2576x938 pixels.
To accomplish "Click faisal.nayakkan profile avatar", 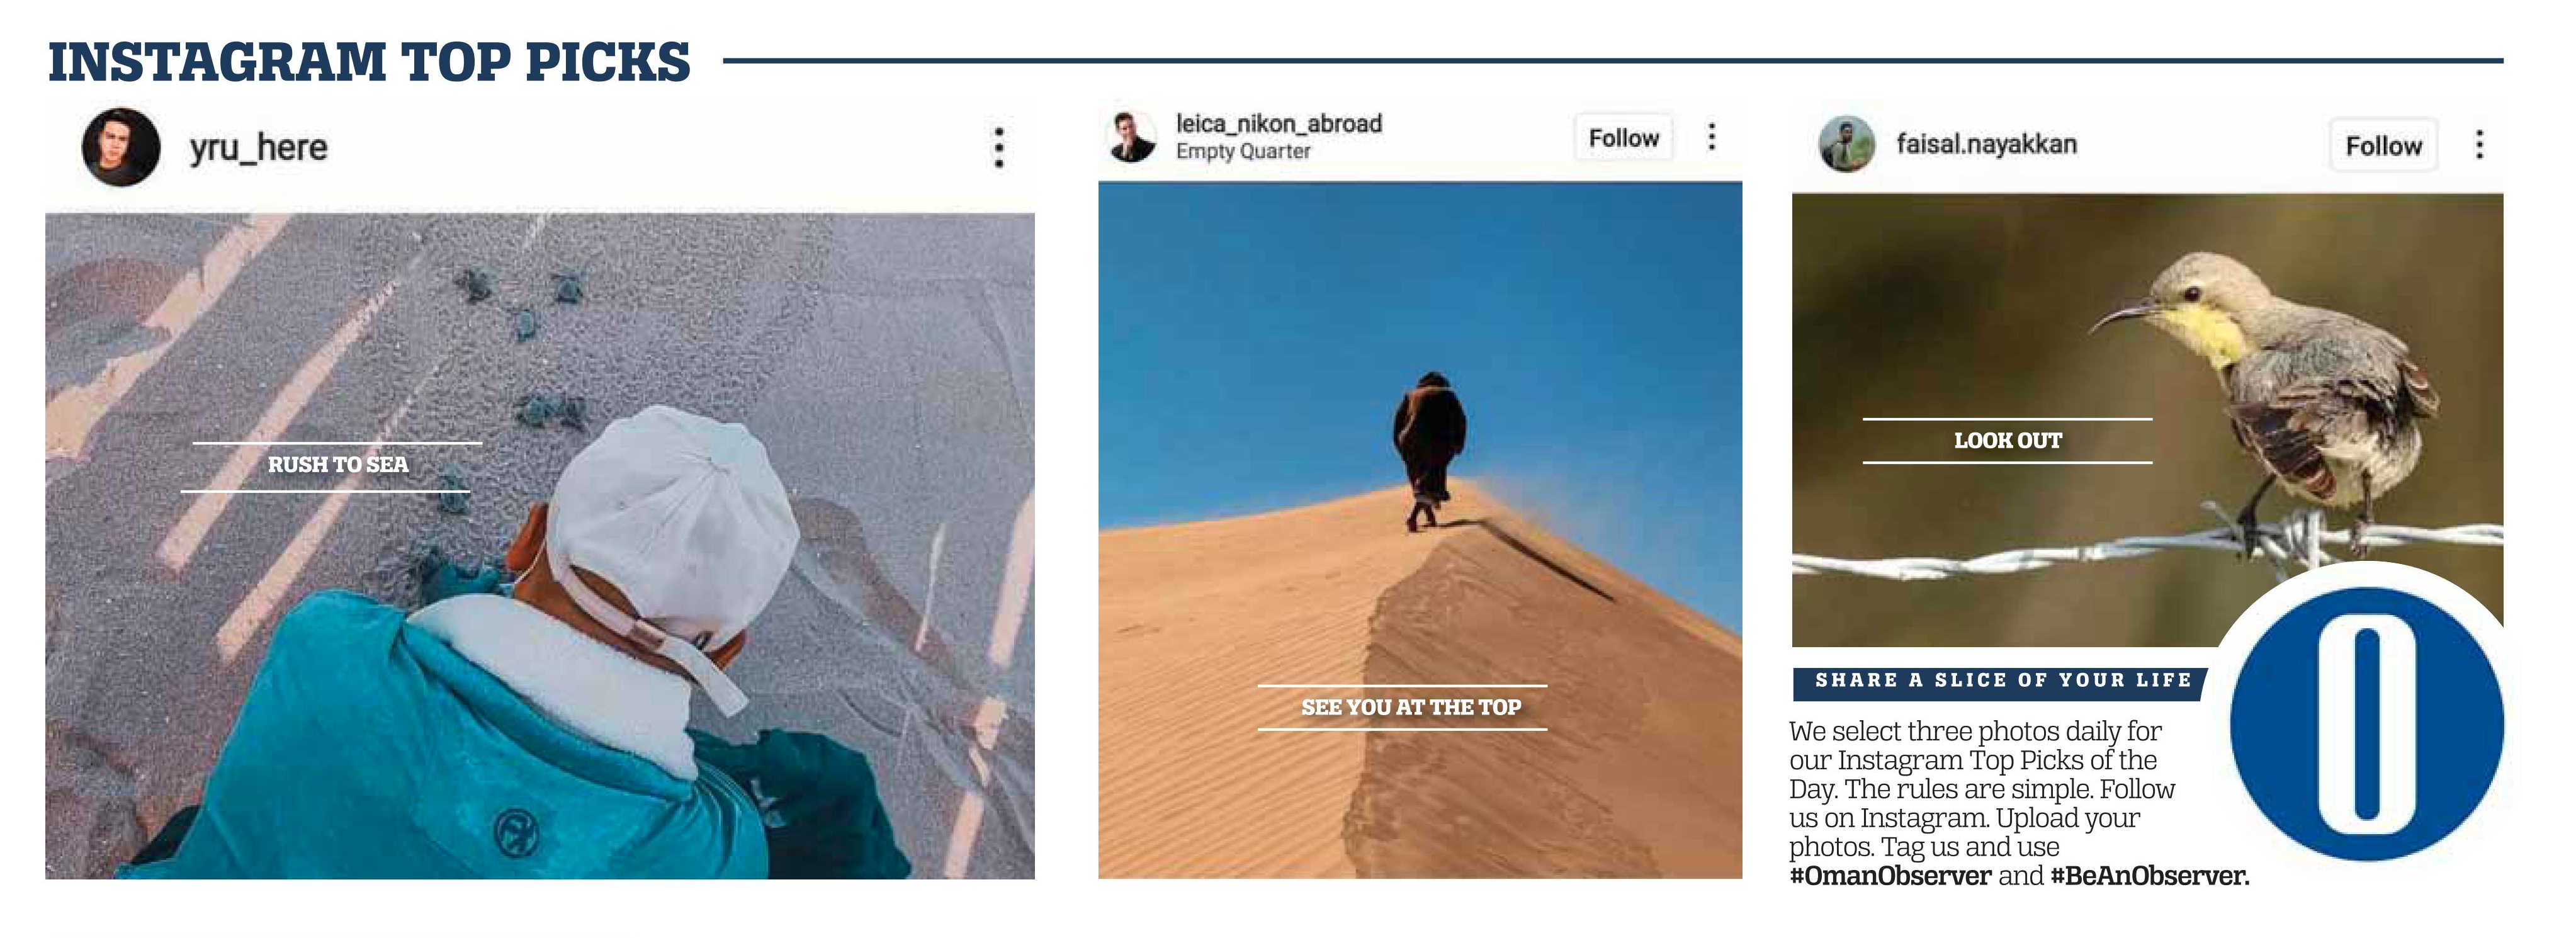I will (1846, 145).
